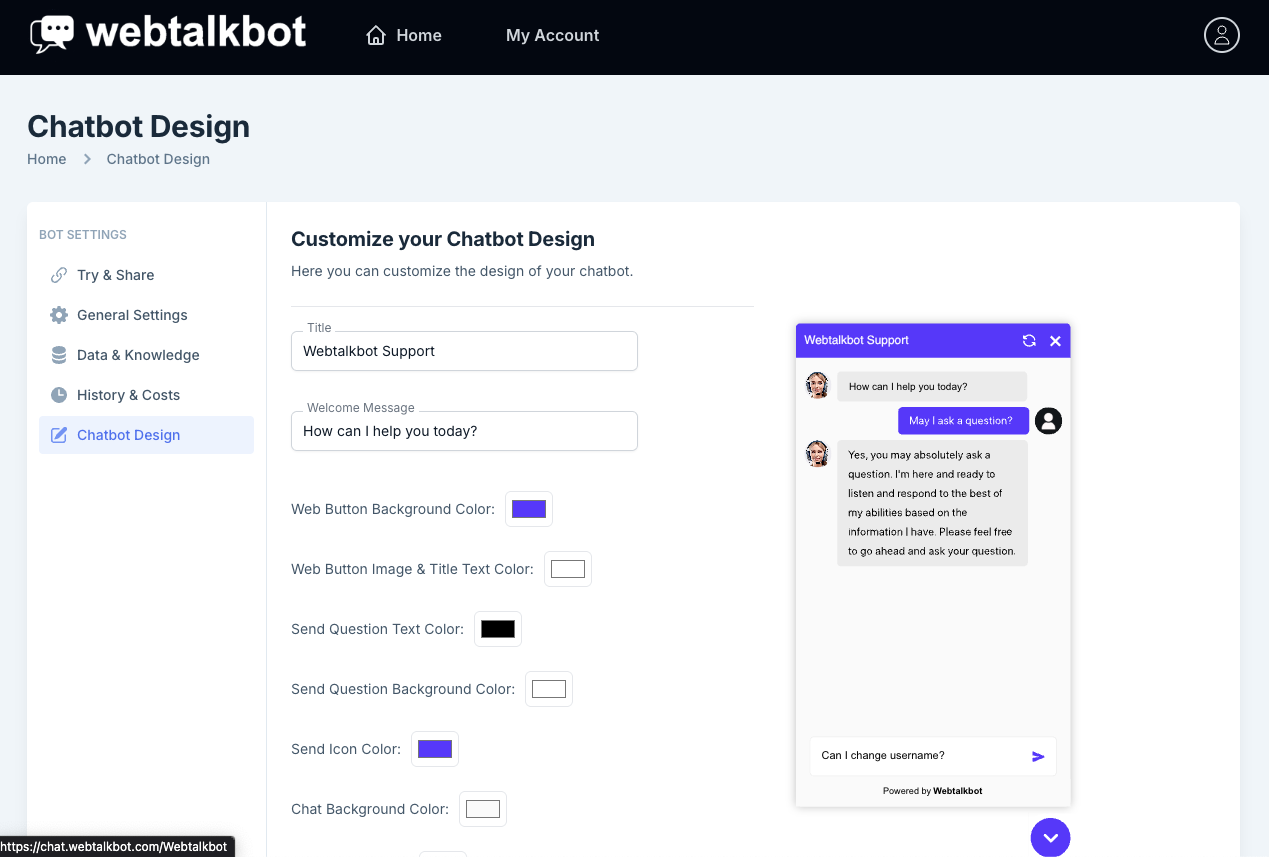This screenshot has width=1269, height=857.
Task: Refresh the chat preview conversation
Action: coord(1029,341)
